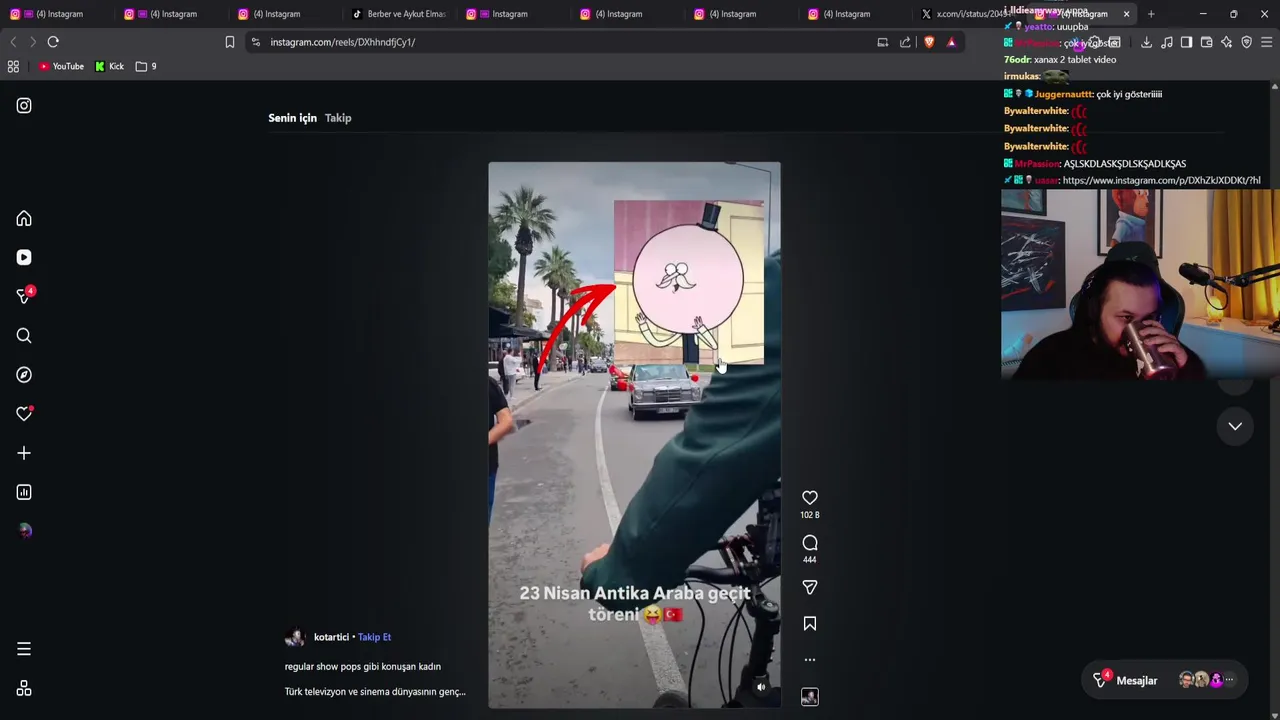
Task: Like the reel with the heart icon
Action: pyautogui.click(x=810, y=498)
